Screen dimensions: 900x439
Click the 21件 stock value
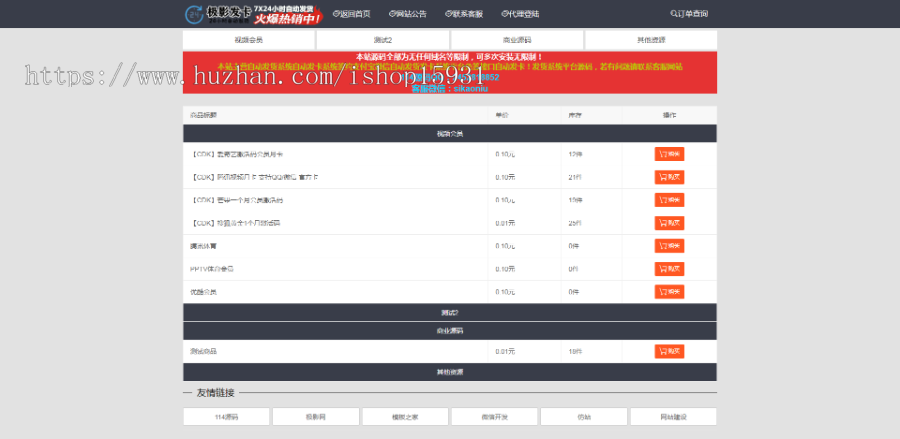(x=575, y=177)
